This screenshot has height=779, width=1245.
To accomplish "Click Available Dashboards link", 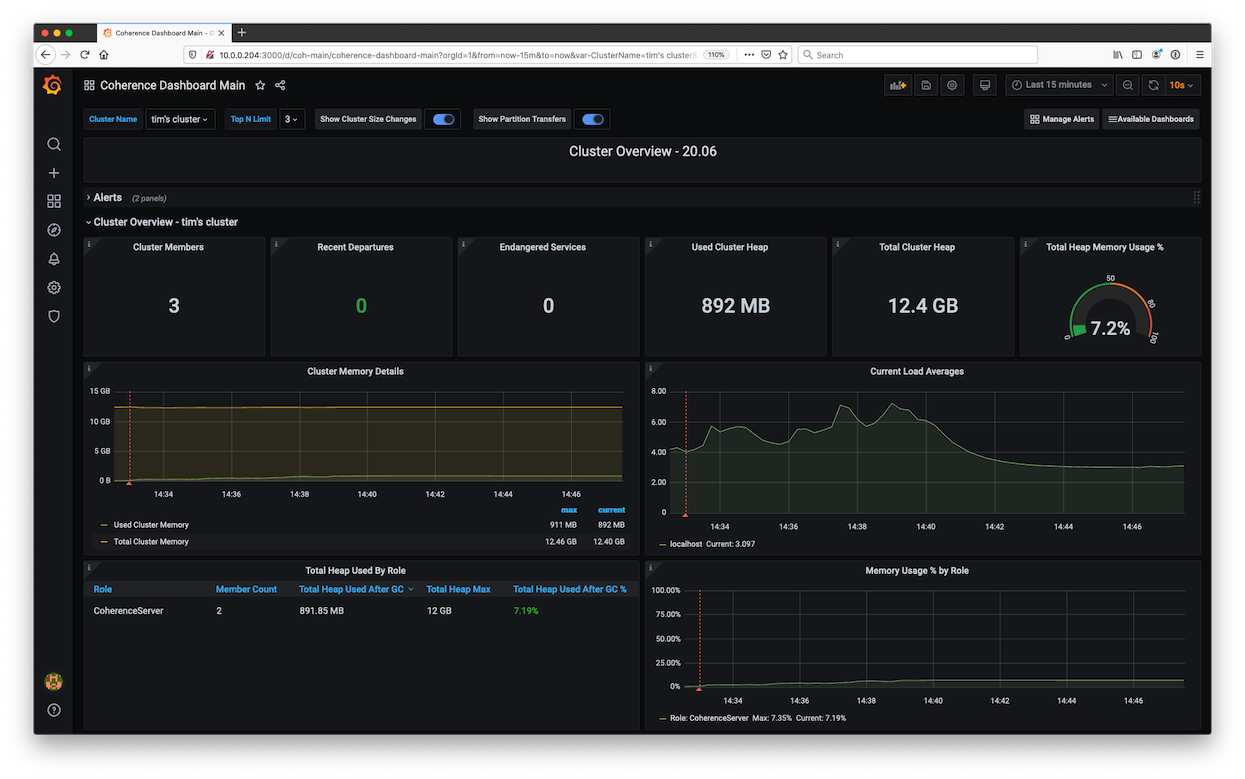I will point(1151,119).
